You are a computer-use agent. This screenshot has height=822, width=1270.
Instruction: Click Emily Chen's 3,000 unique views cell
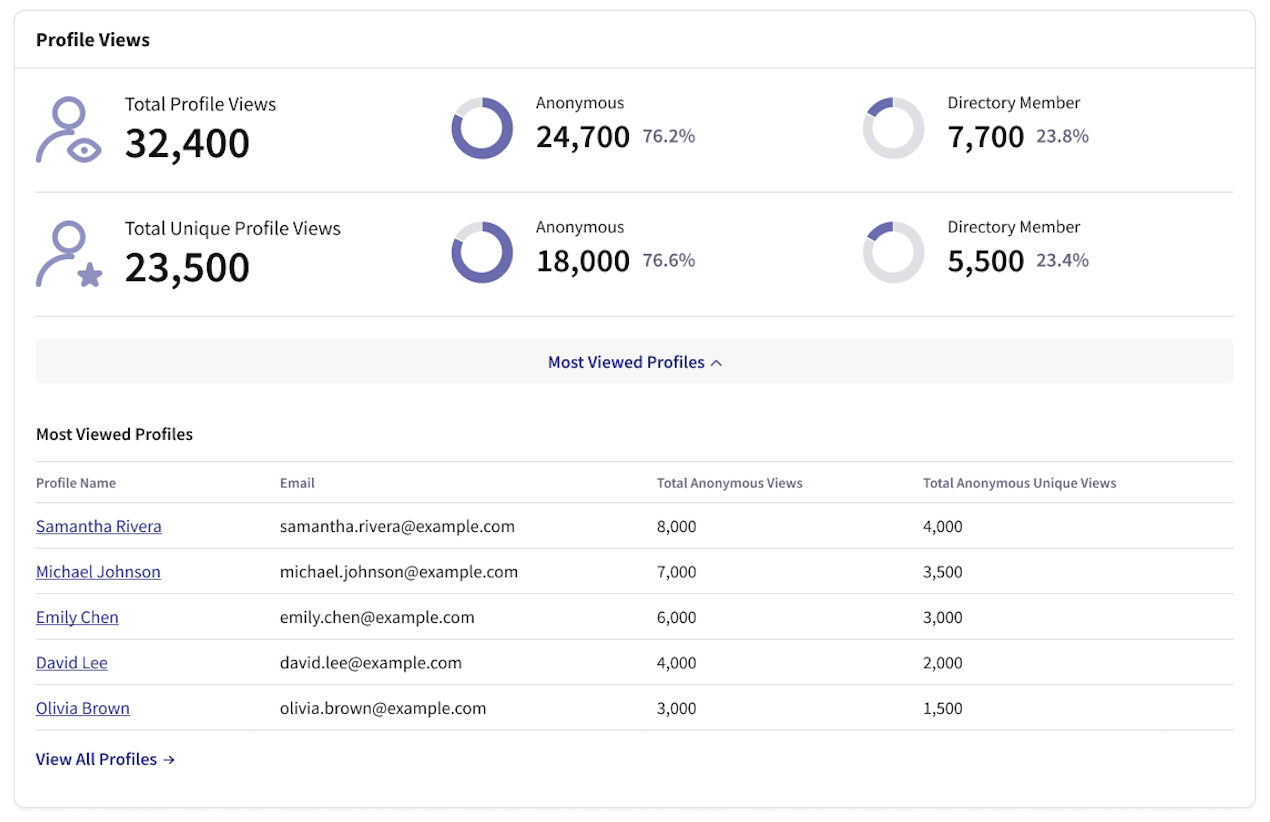tap(943, 617)
